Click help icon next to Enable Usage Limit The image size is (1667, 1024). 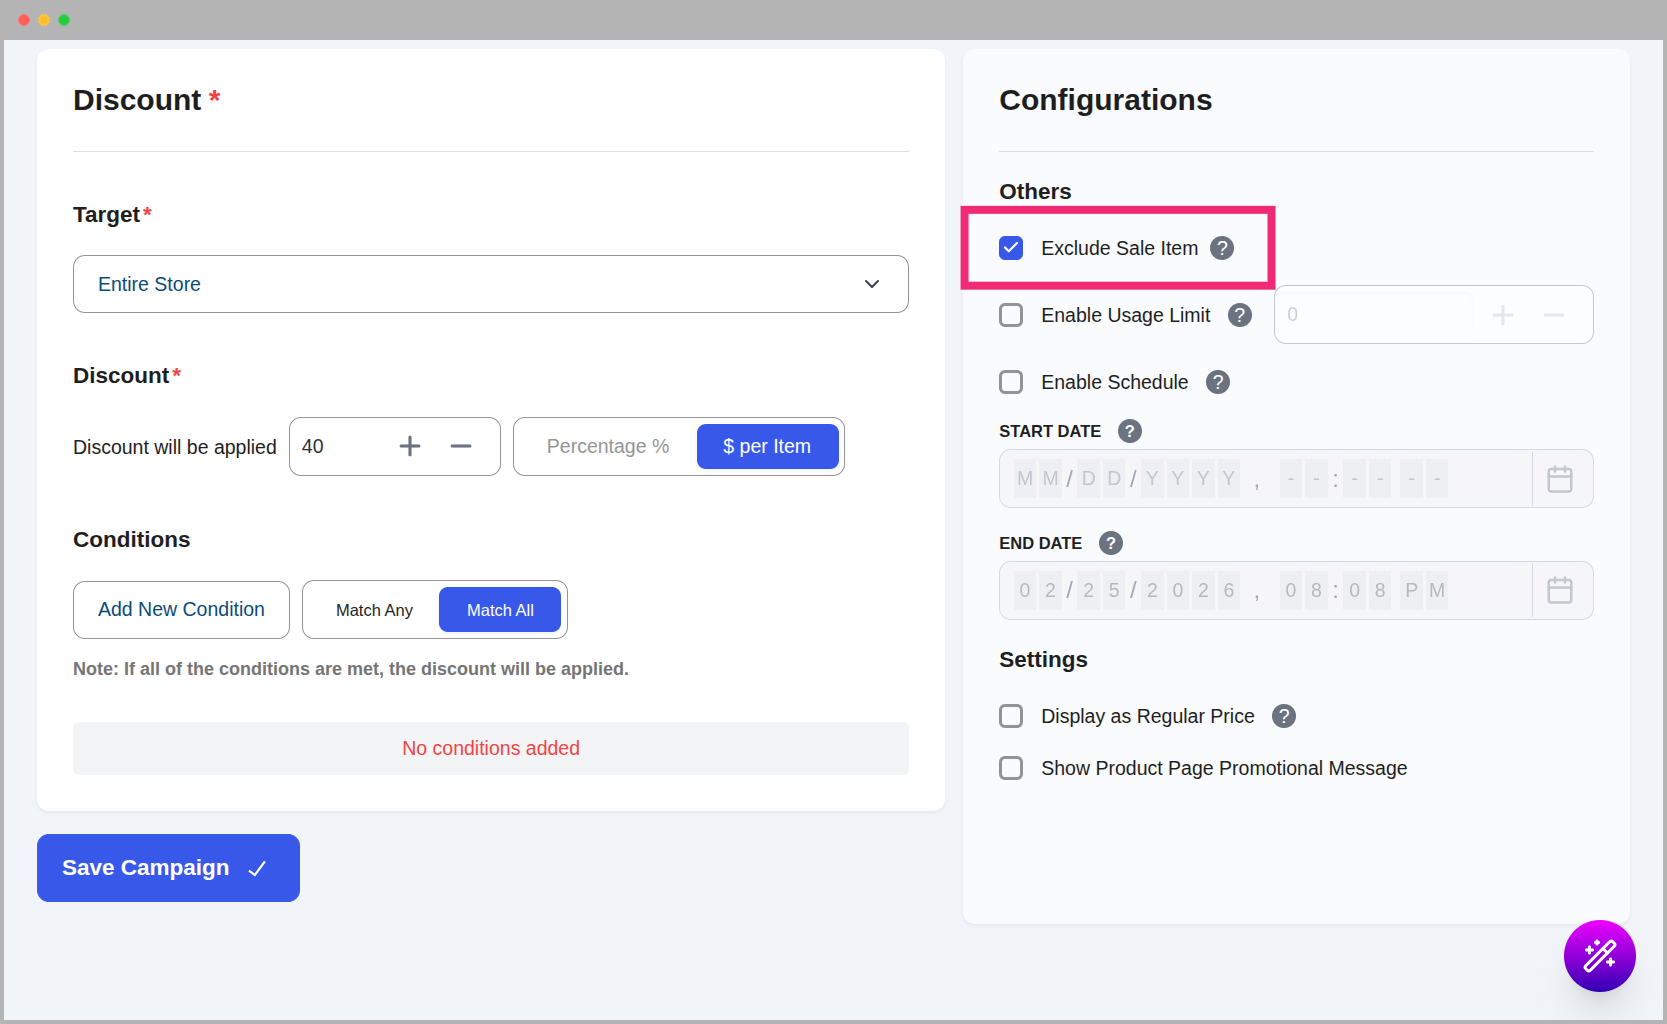pyautogui.click(x=1239, y=315)
